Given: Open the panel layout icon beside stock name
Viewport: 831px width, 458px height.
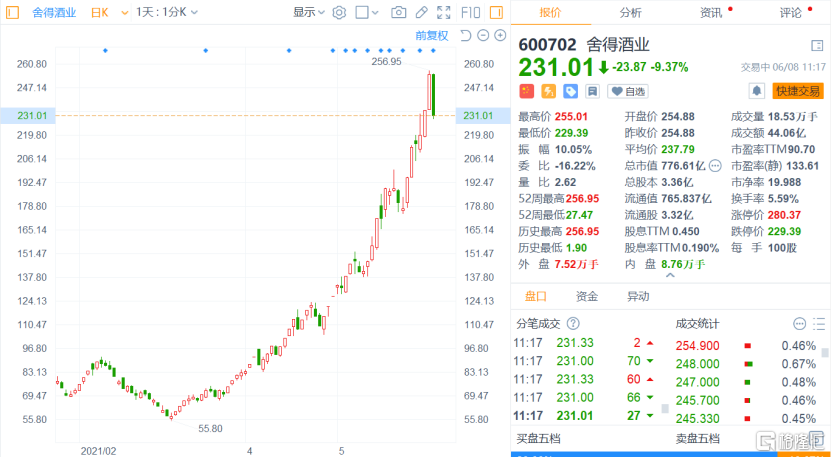Looking at the screenshot, I should 817,46.
